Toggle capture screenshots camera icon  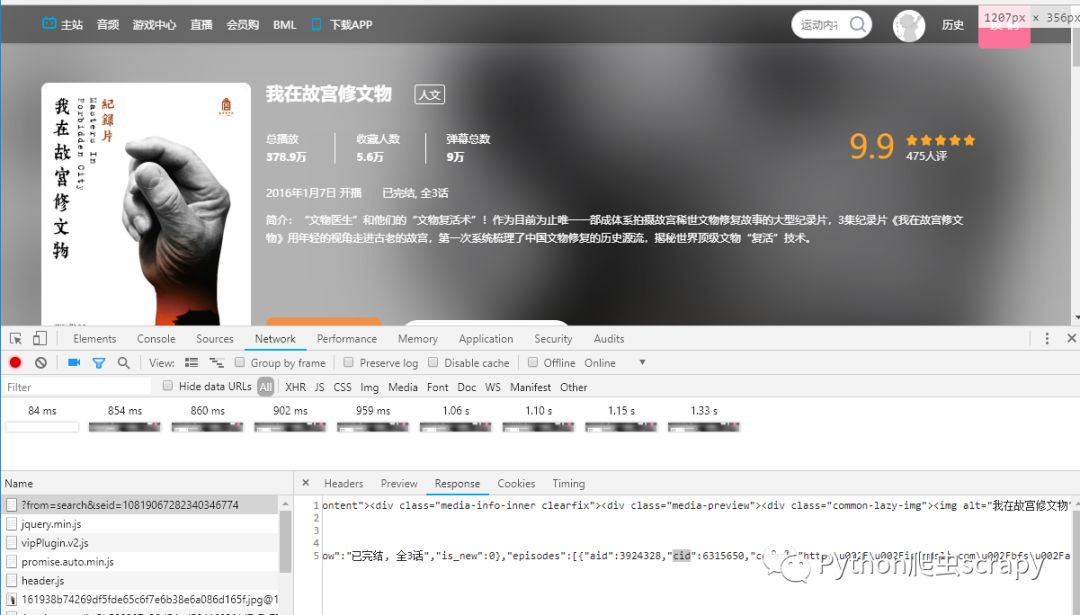pyautogui.click(x=74, y=362)
